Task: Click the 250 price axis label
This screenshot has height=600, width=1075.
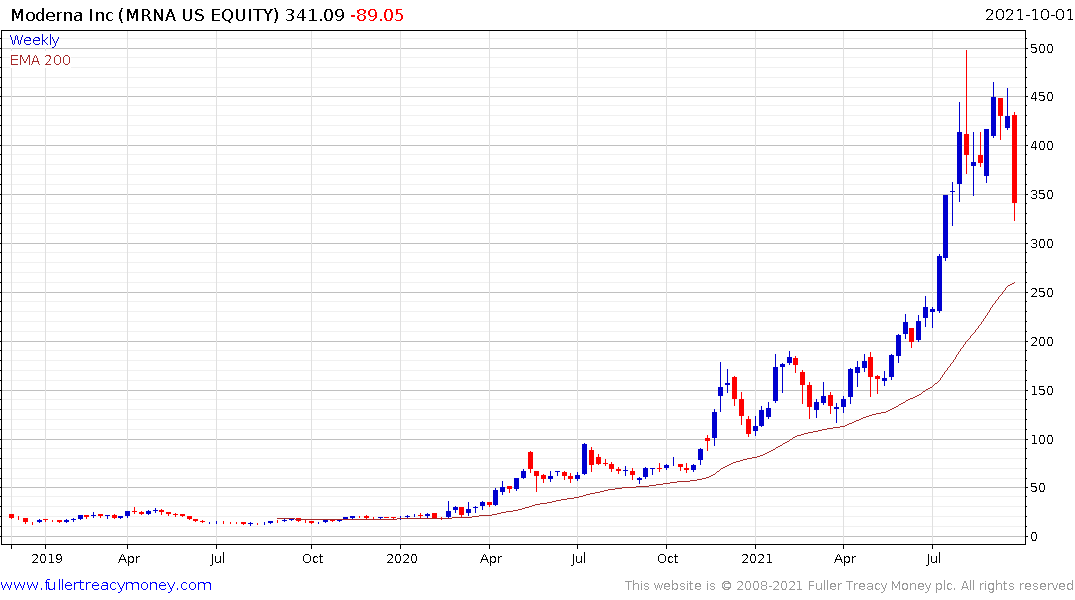Action: coord(1042,293)
